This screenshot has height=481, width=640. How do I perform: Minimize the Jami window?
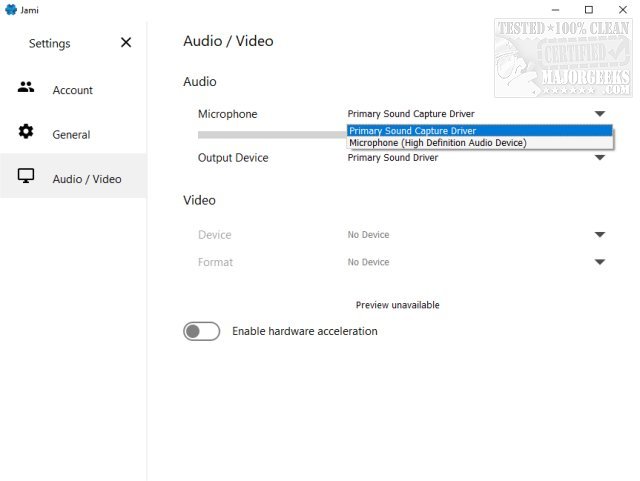click(555, 9)
